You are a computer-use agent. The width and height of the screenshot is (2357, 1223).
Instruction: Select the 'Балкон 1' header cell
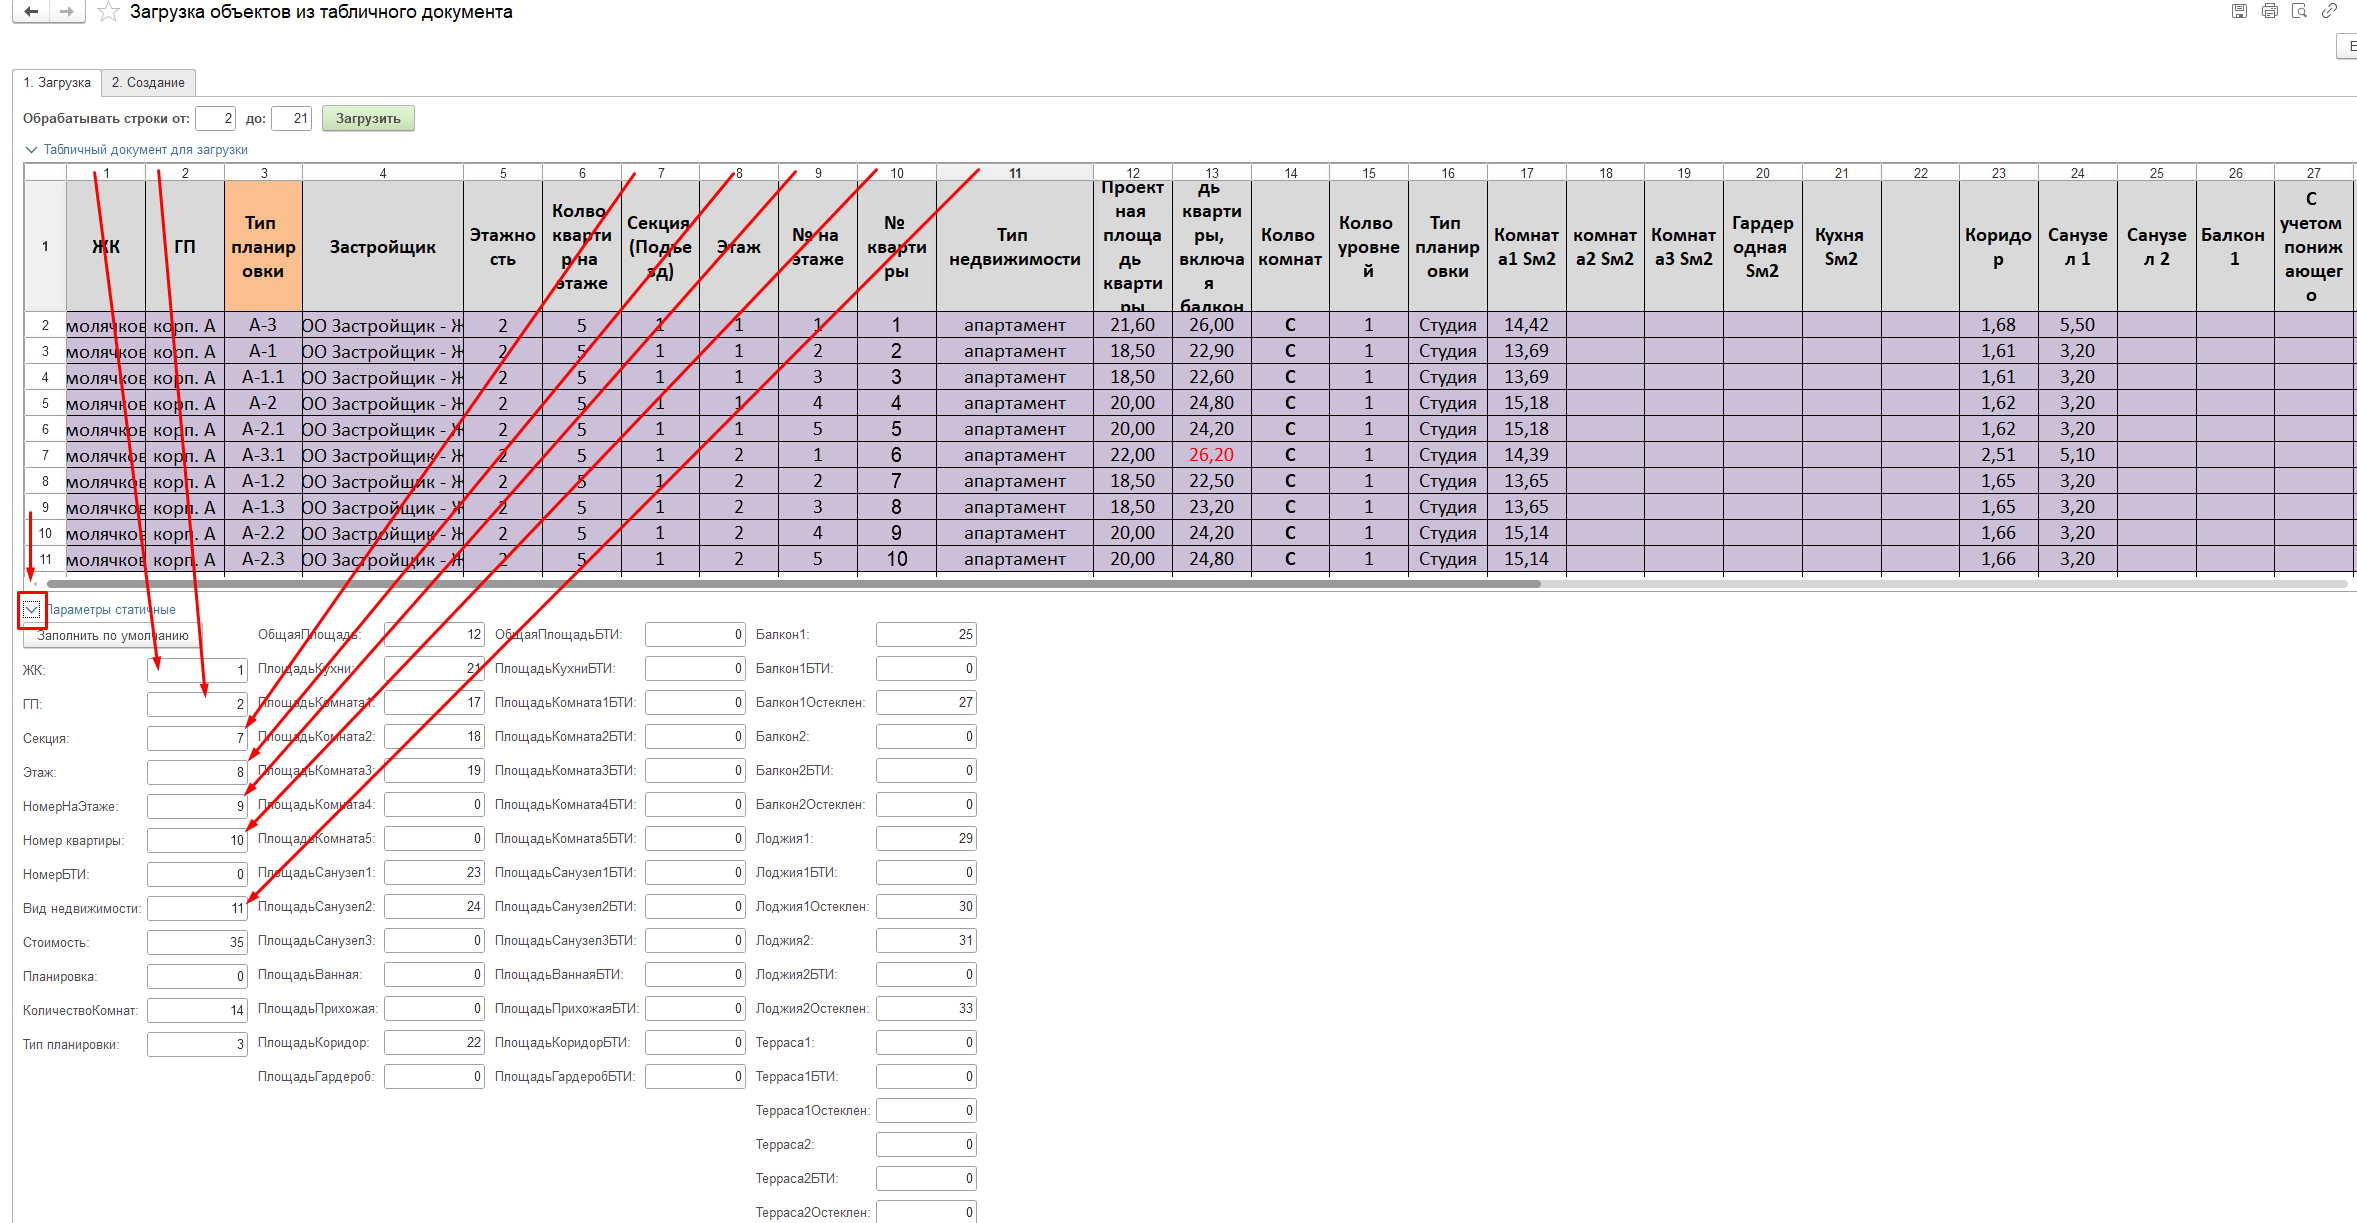click(2235, 246)
